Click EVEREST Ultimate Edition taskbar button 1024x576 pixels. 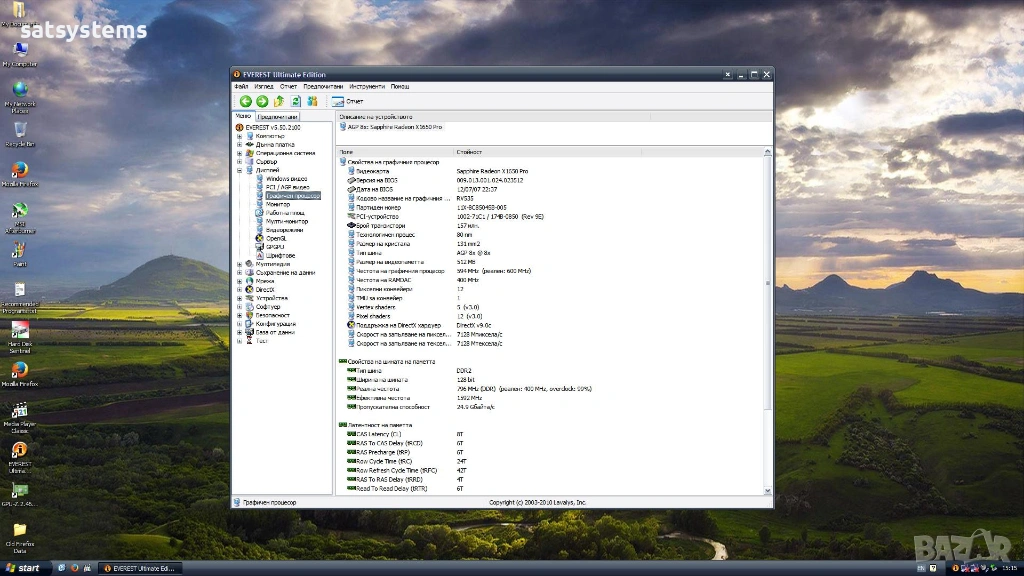138,568
